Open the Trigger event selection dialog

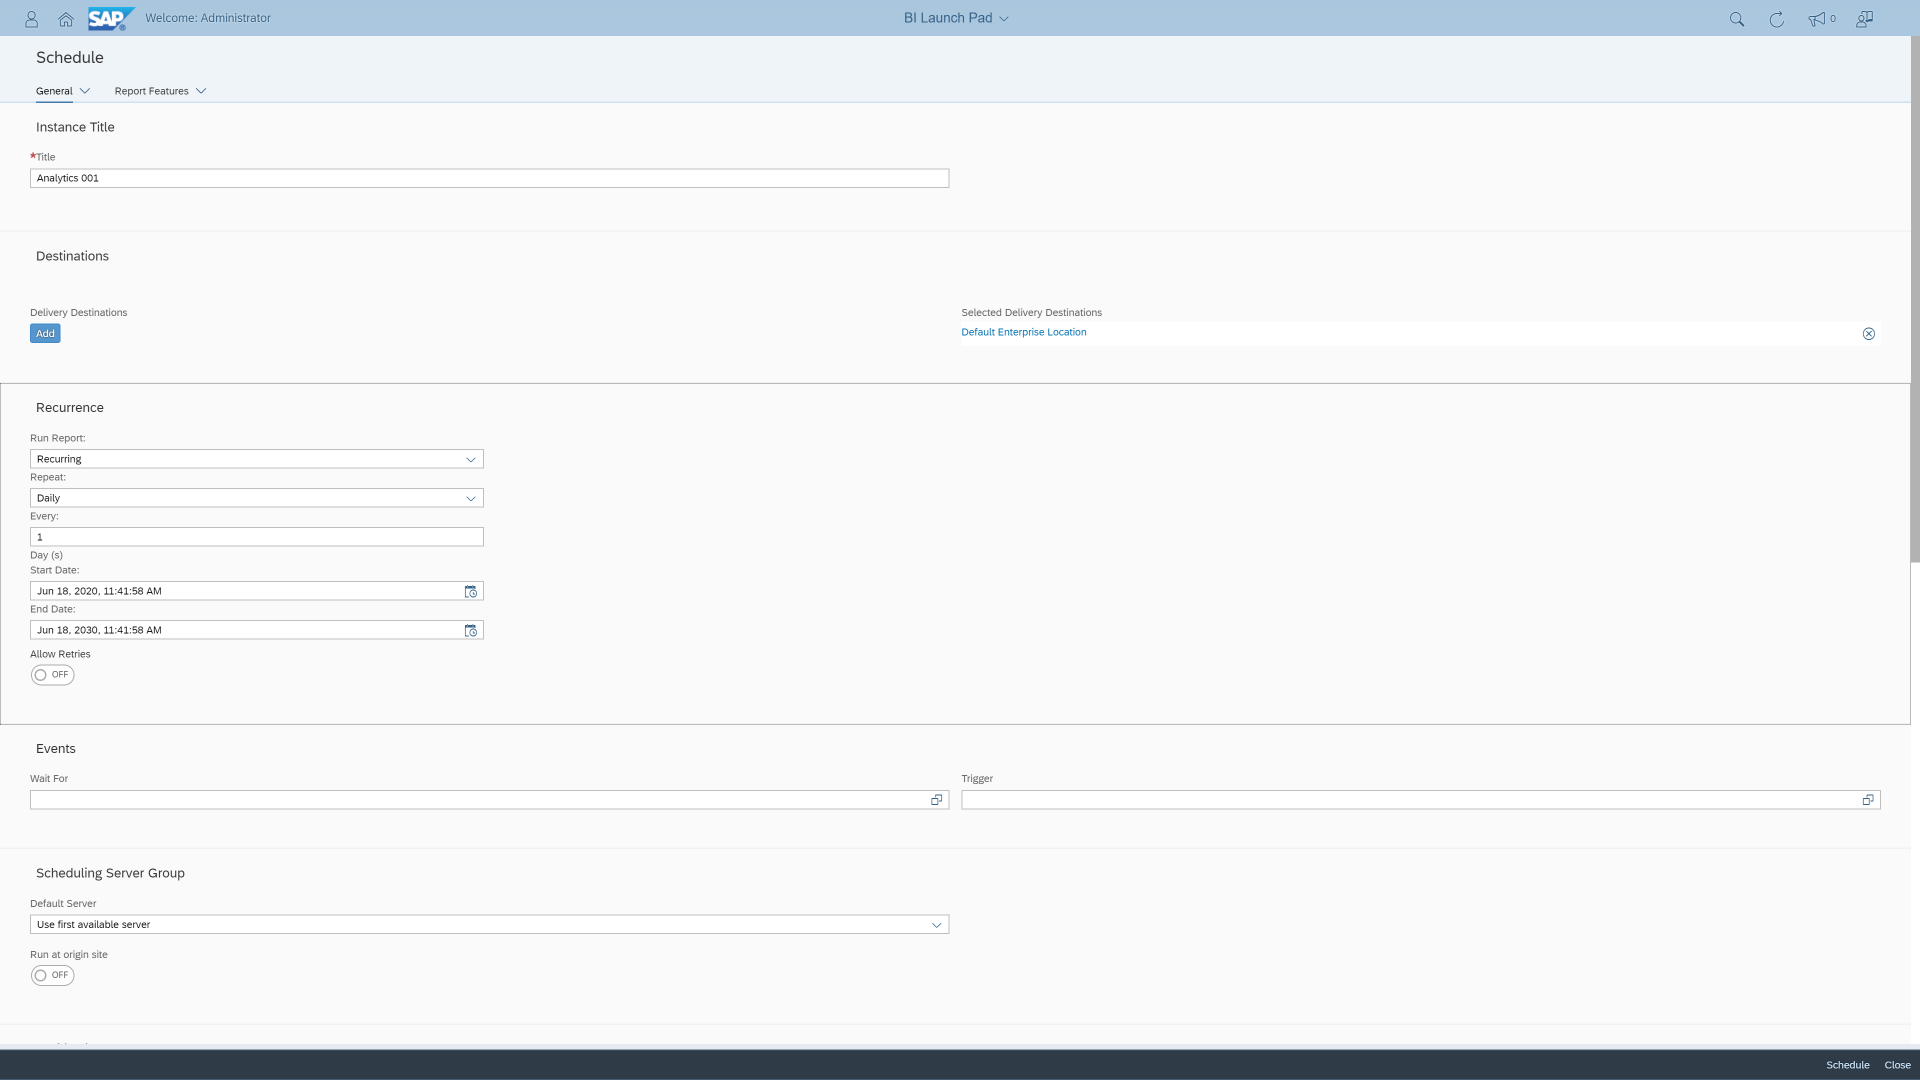(x=1868, y=800)
